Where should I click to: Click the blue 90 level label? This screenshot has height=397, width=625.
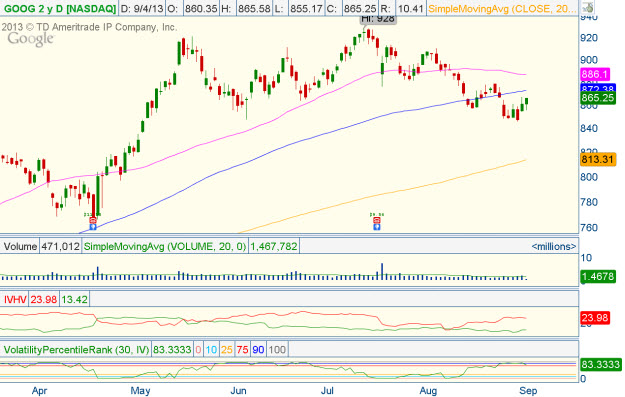[x=258, y=350]
